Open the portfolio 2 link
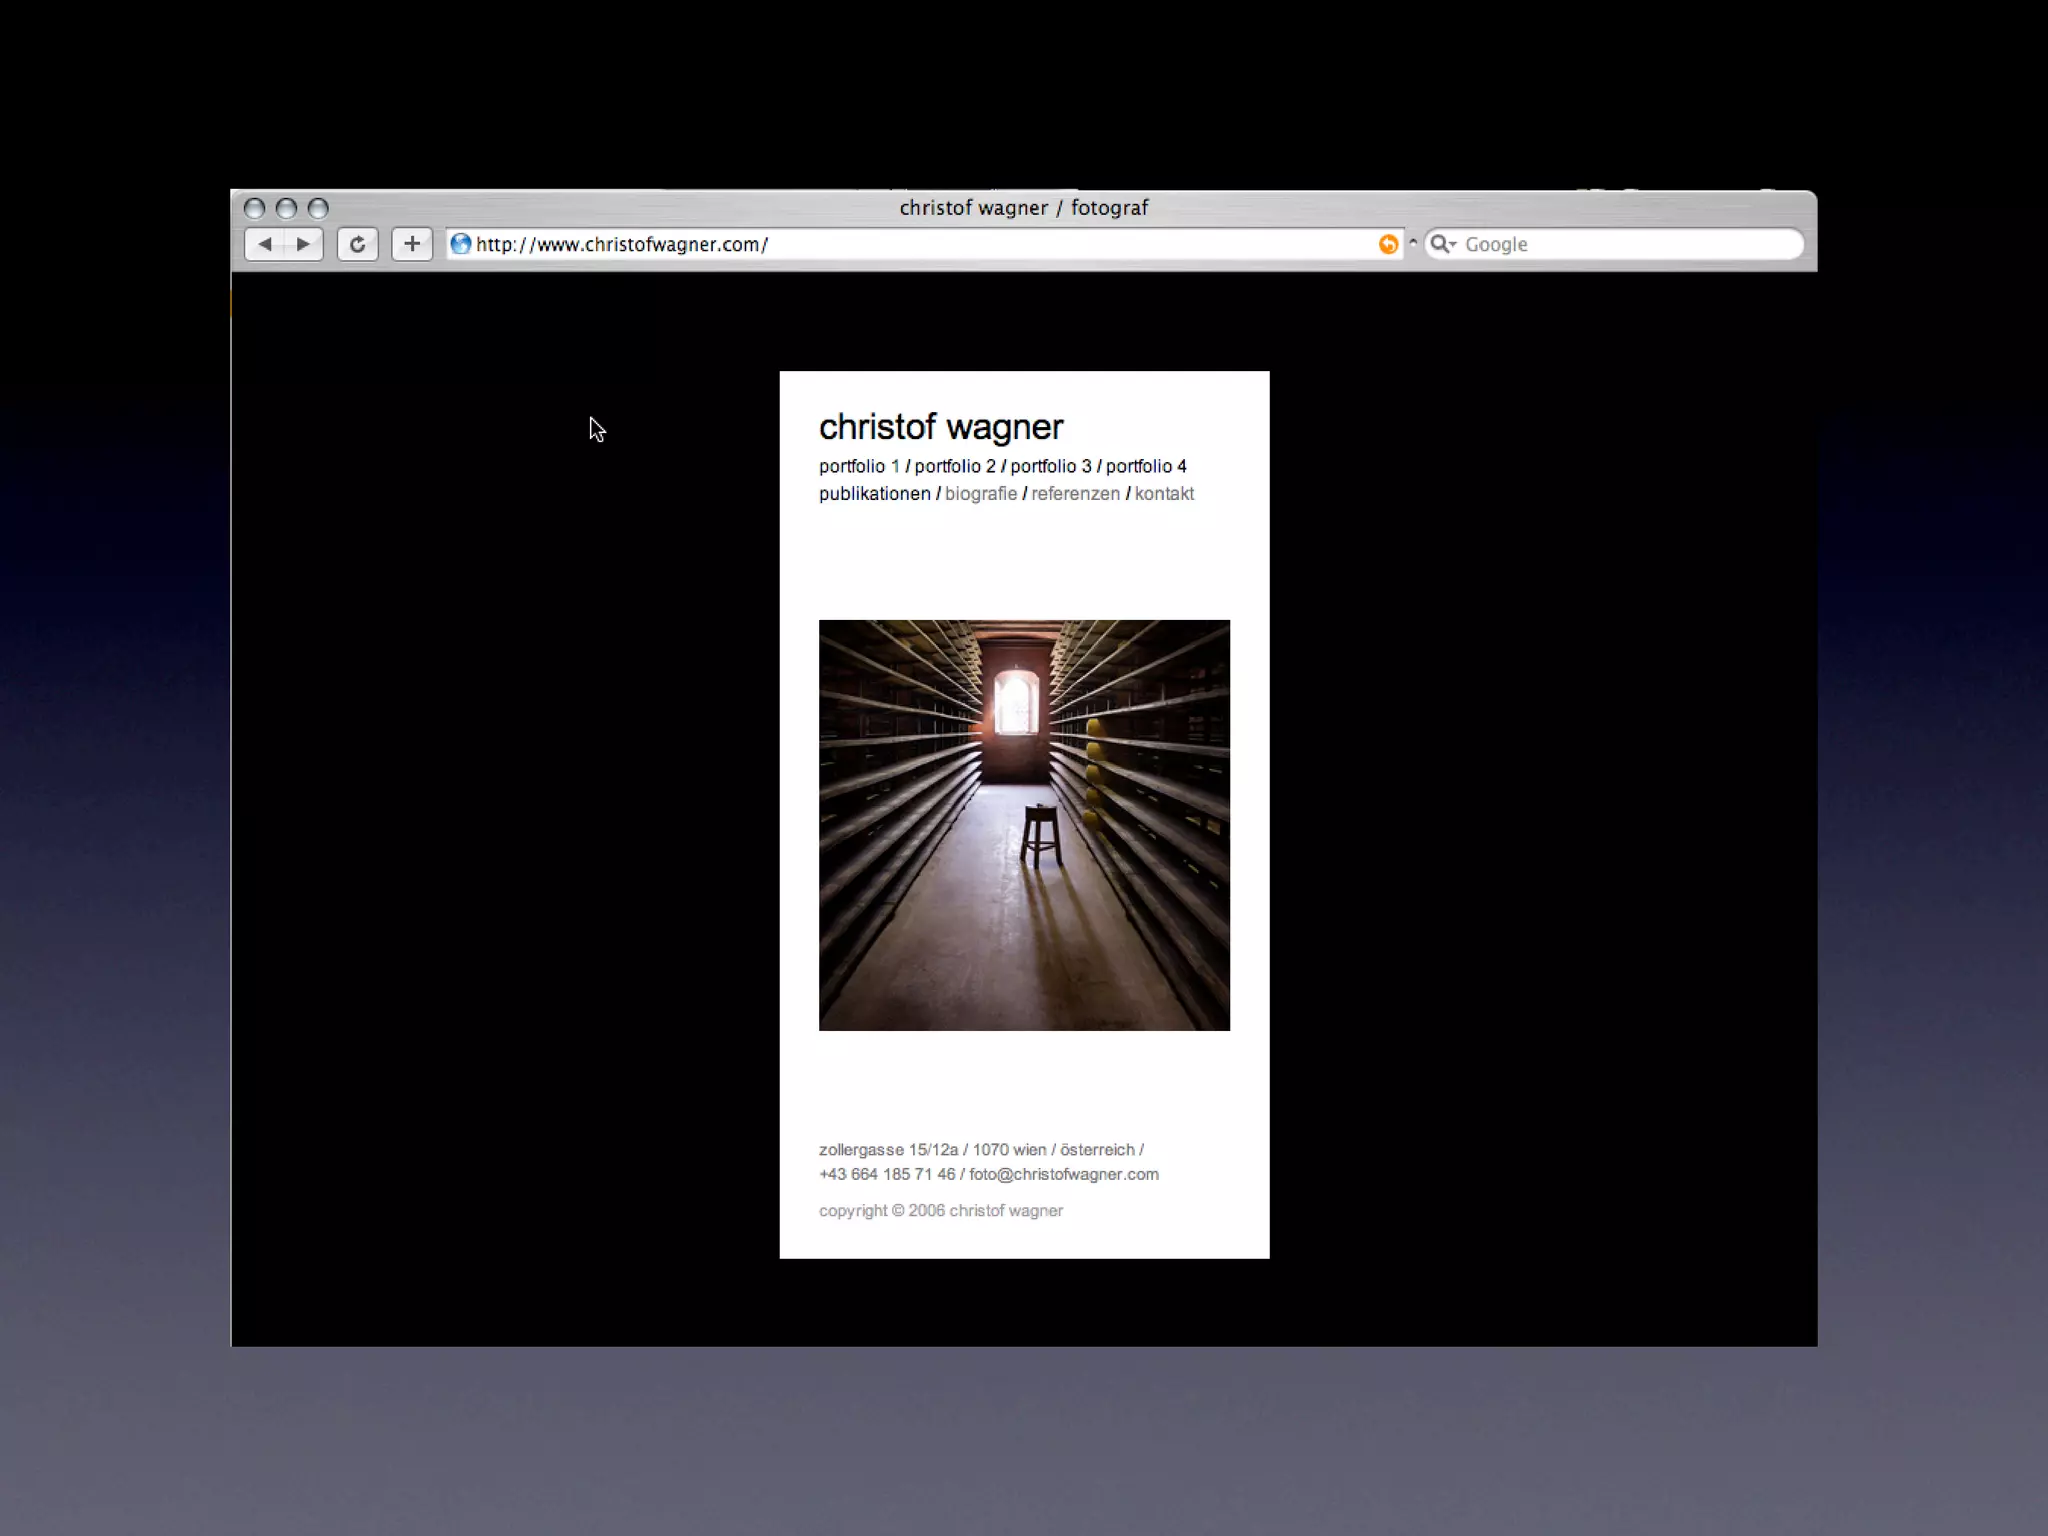This screenshot has width=2048, height=1536. point(955,466)
